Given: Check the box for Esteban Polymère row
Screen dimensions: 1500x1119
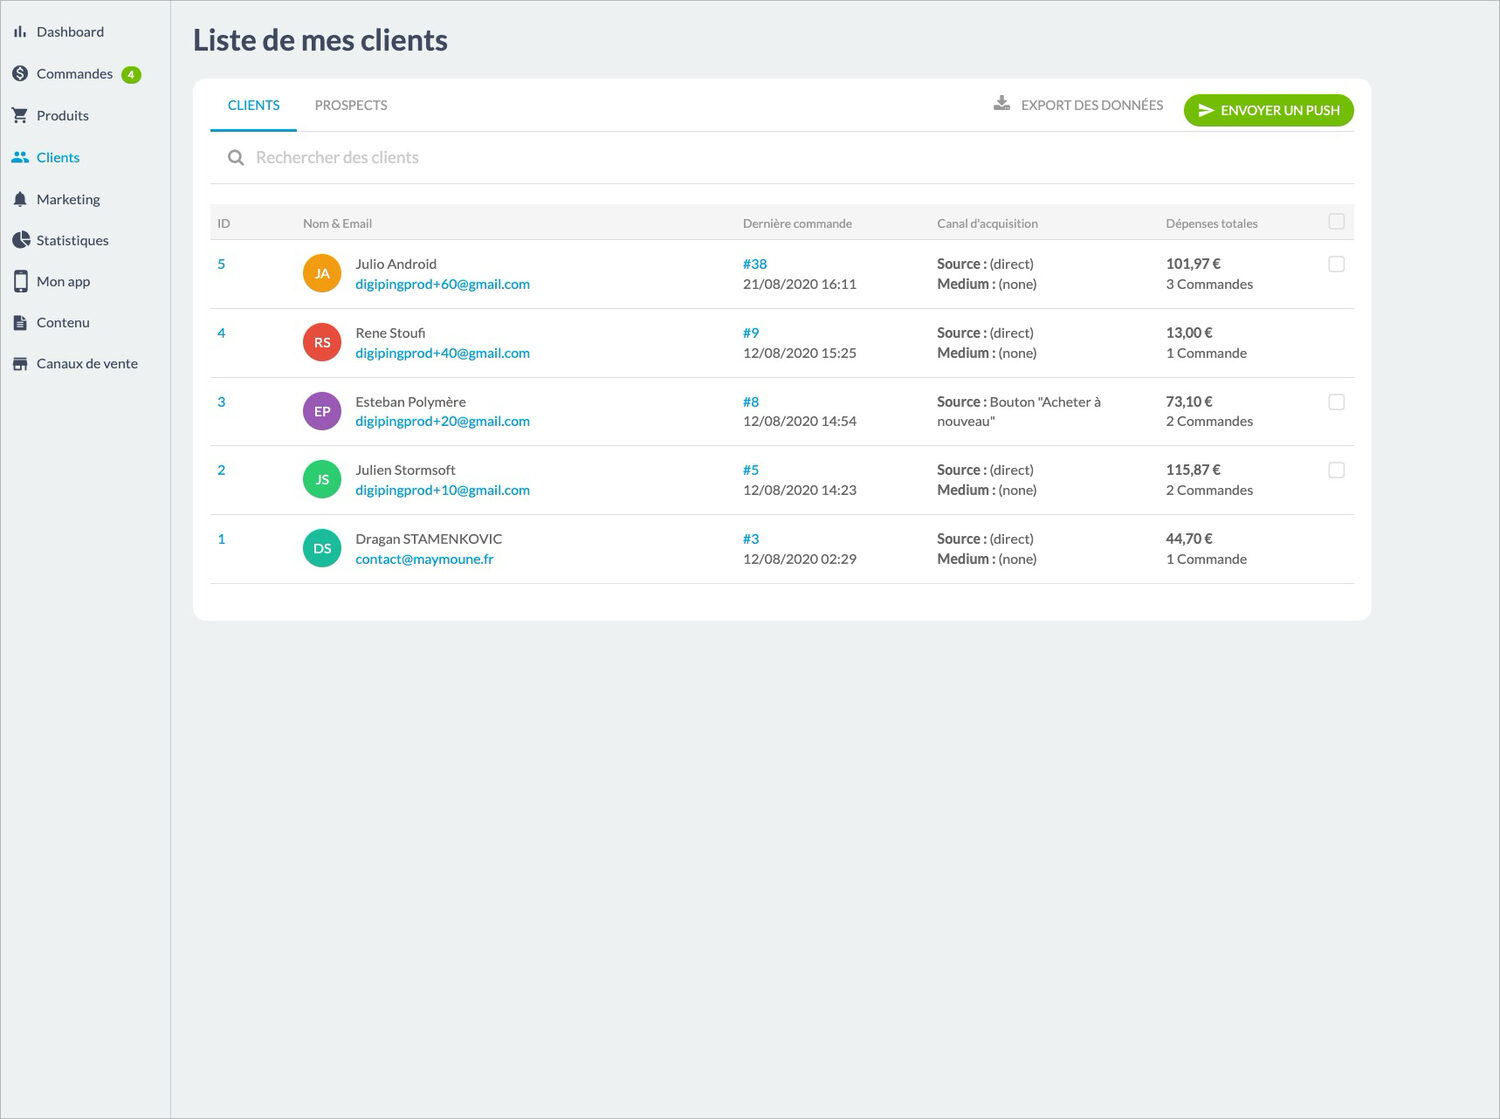Looking at the screenshot, I should [x=1336, y=402].
